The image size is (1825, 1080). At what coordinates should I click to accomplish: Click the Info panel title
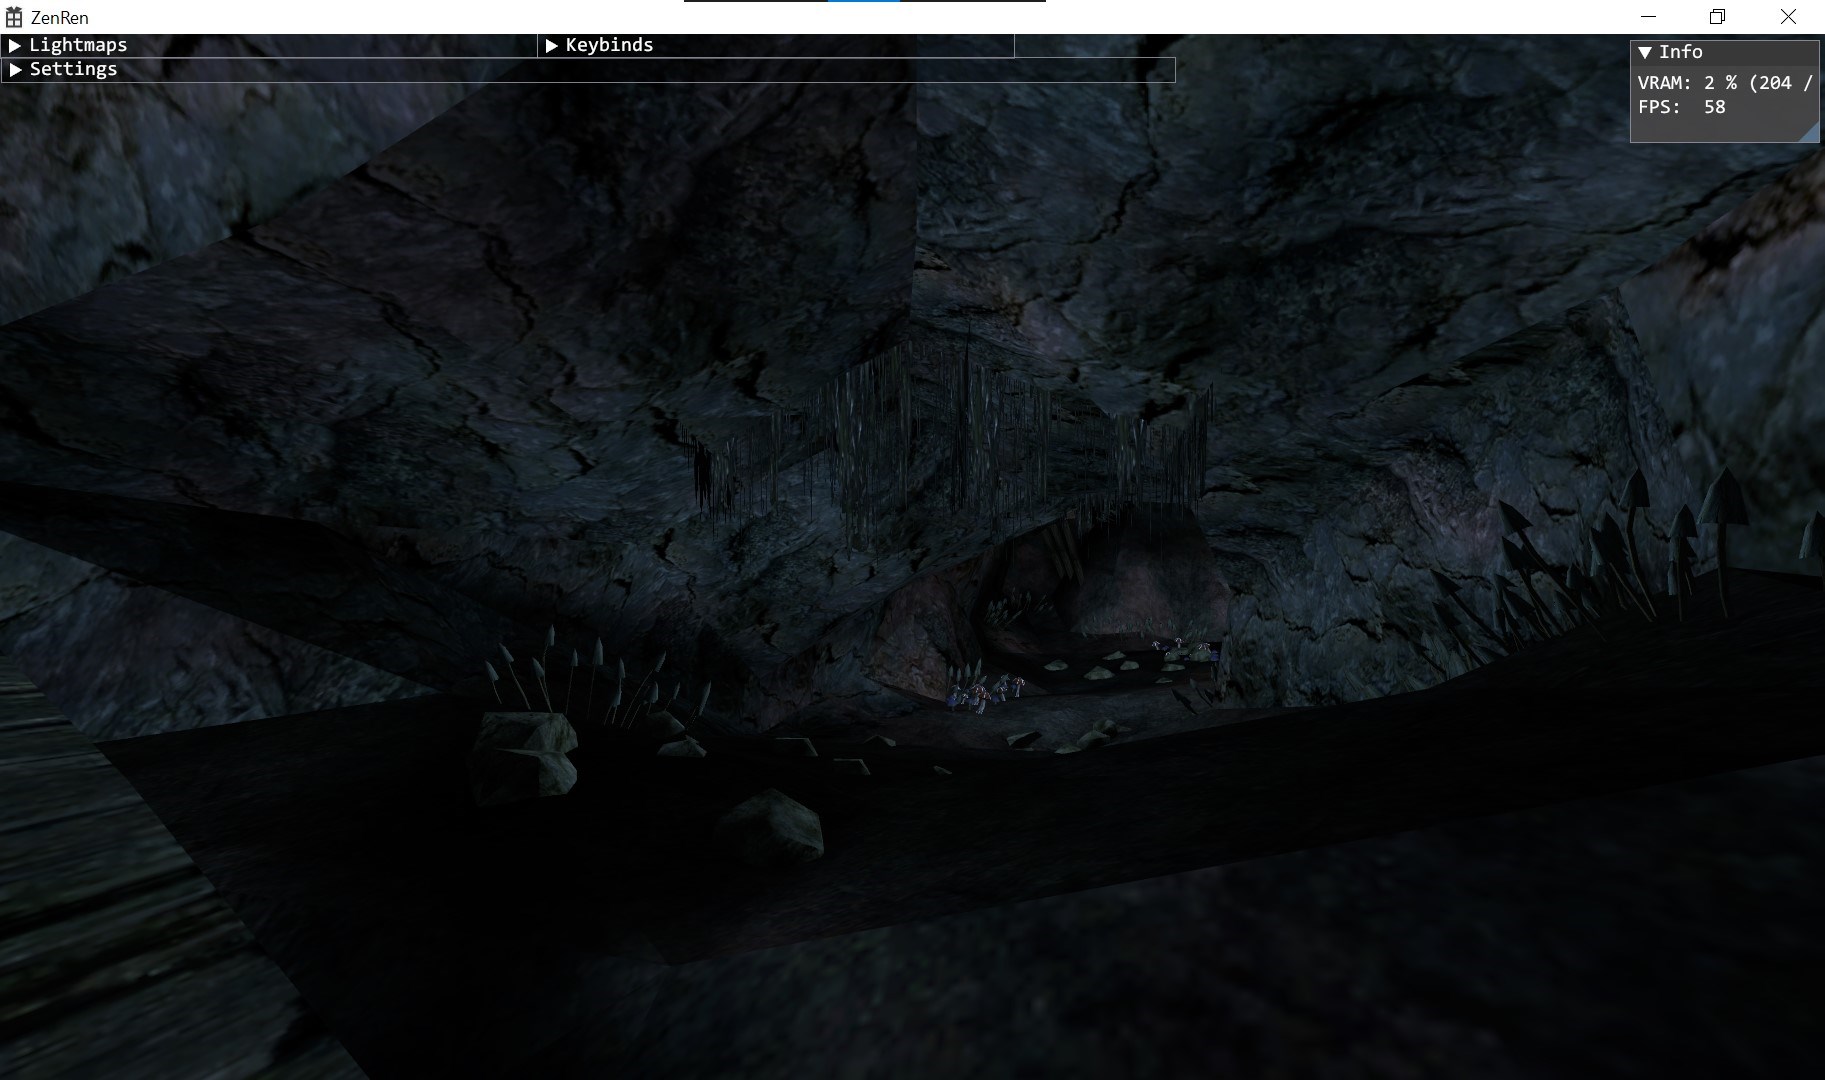pos(1680,52)
